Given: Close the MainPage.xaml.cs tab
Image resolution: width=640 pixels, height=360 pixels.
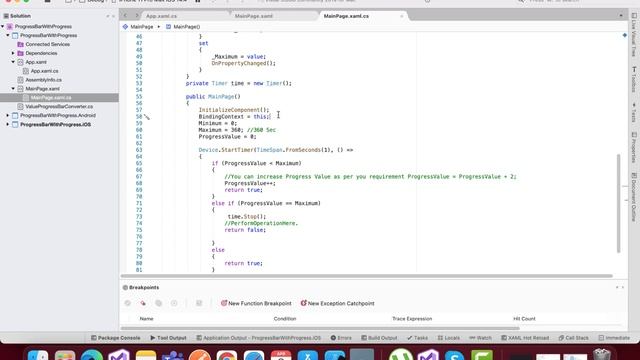Looking at the screenshot, I should coord(402,16).
